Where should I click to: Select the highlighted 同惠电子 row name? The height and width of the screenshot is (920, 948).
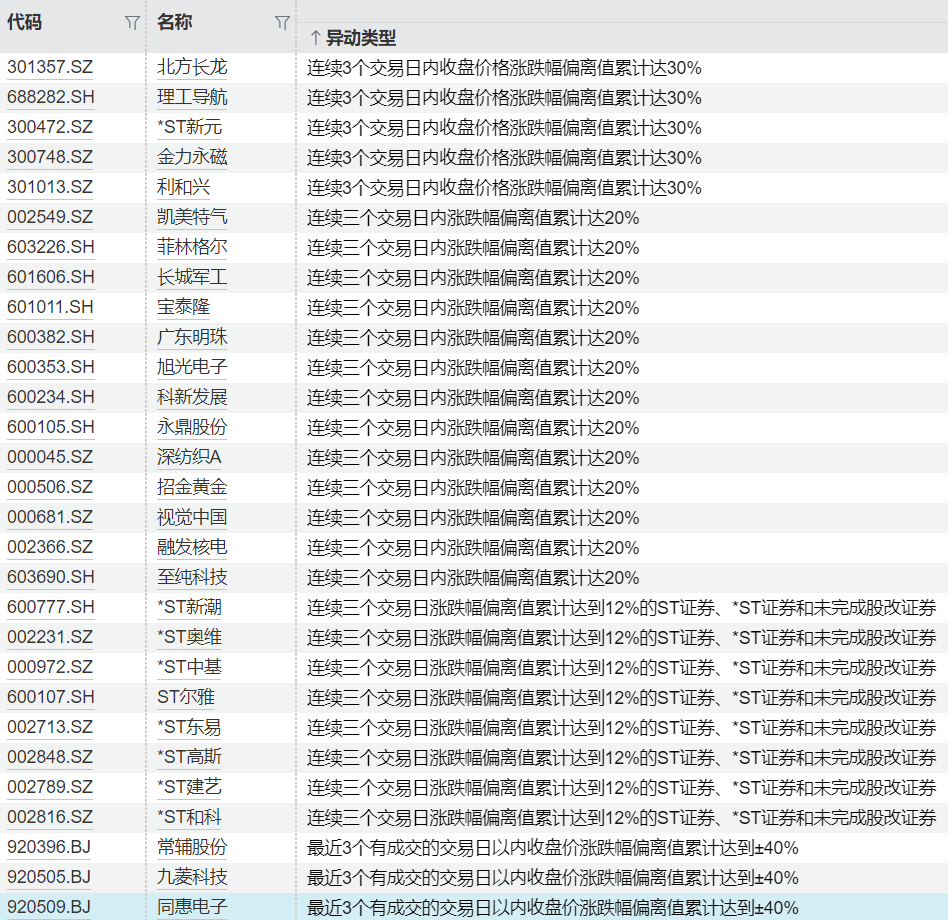click(x=192, y=908)
